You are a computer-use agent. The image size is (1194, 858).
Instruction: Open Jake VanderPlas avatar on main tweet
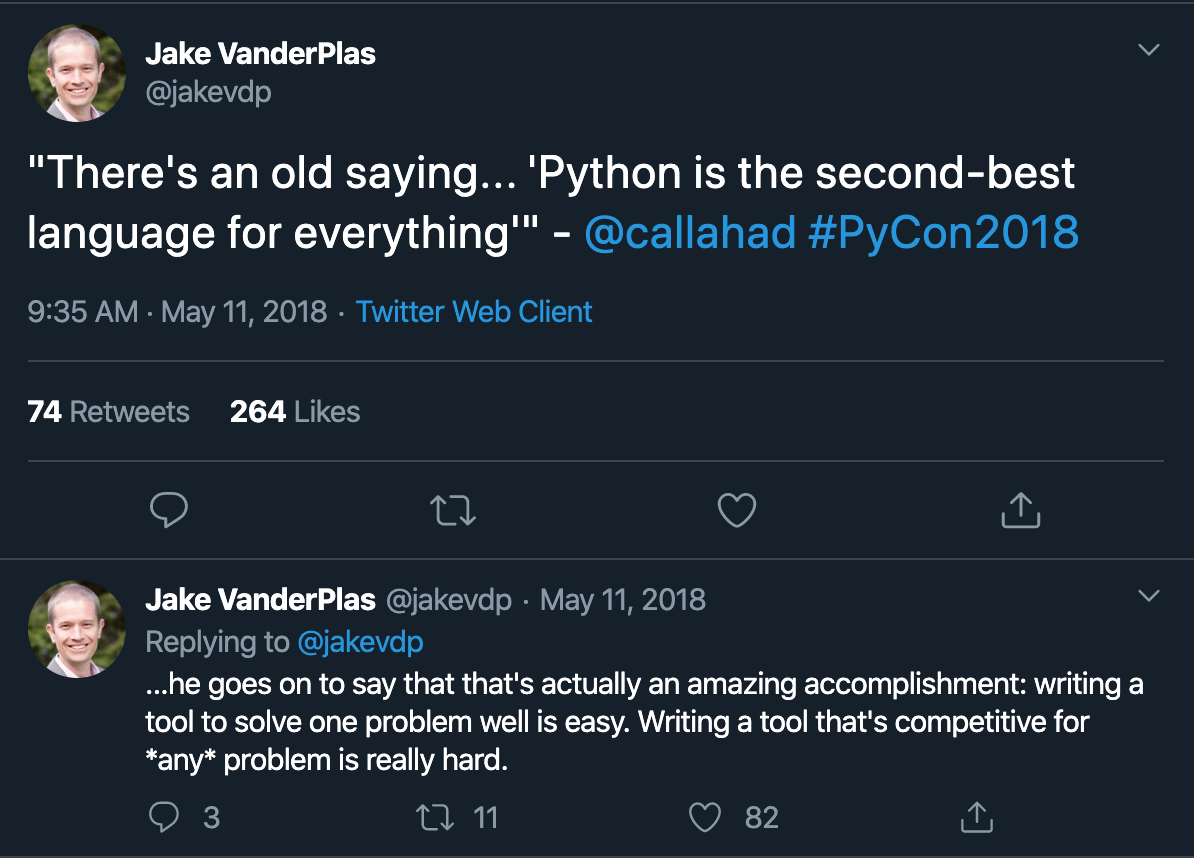tap(76, 73)
